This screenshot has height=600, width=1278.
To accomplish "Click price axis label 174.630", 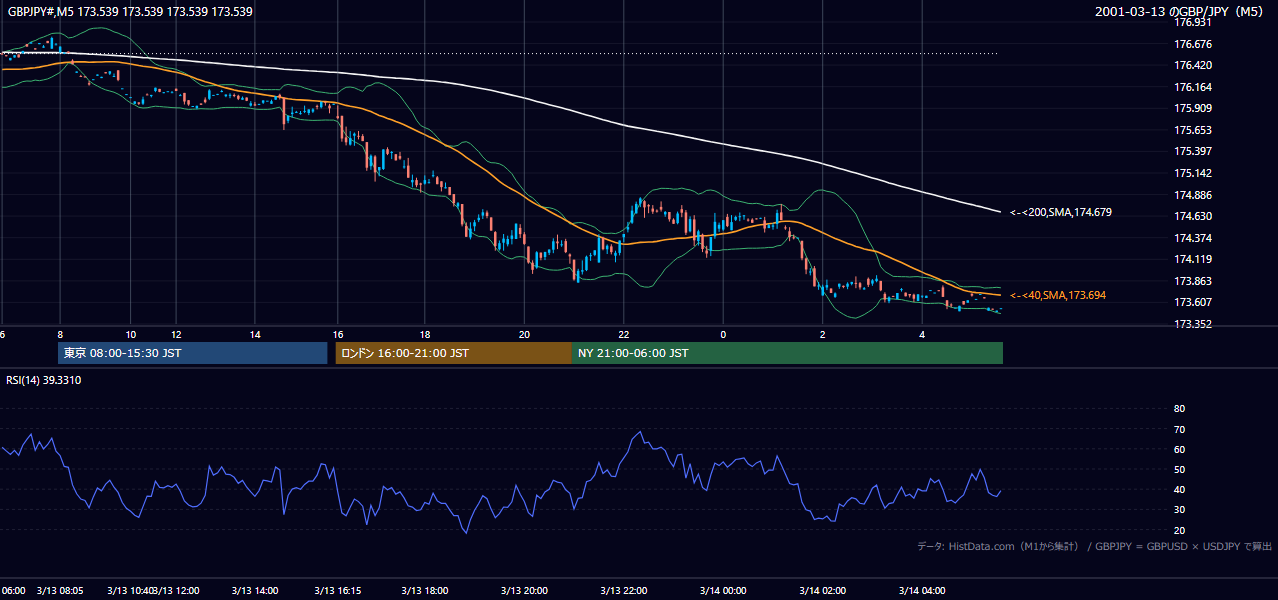I will point(1193,216).
